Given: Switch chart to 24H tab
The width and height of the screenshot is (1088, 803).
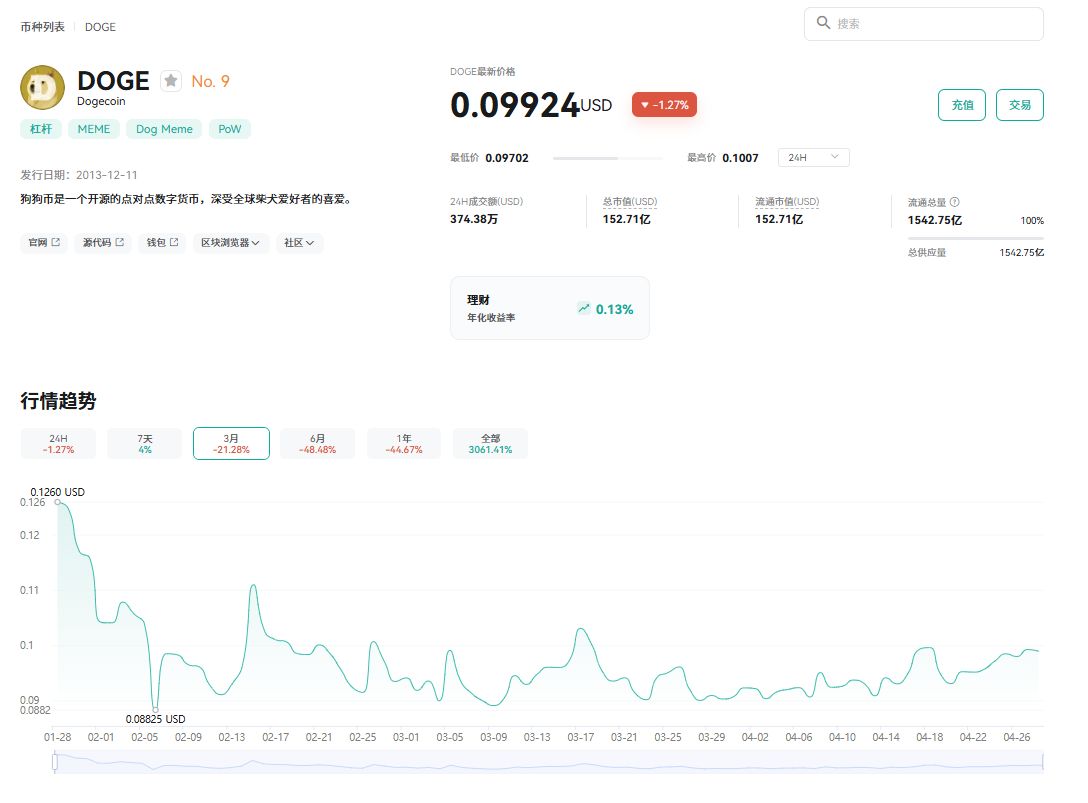Looking at the screenshot, I should tap(58, 443).
